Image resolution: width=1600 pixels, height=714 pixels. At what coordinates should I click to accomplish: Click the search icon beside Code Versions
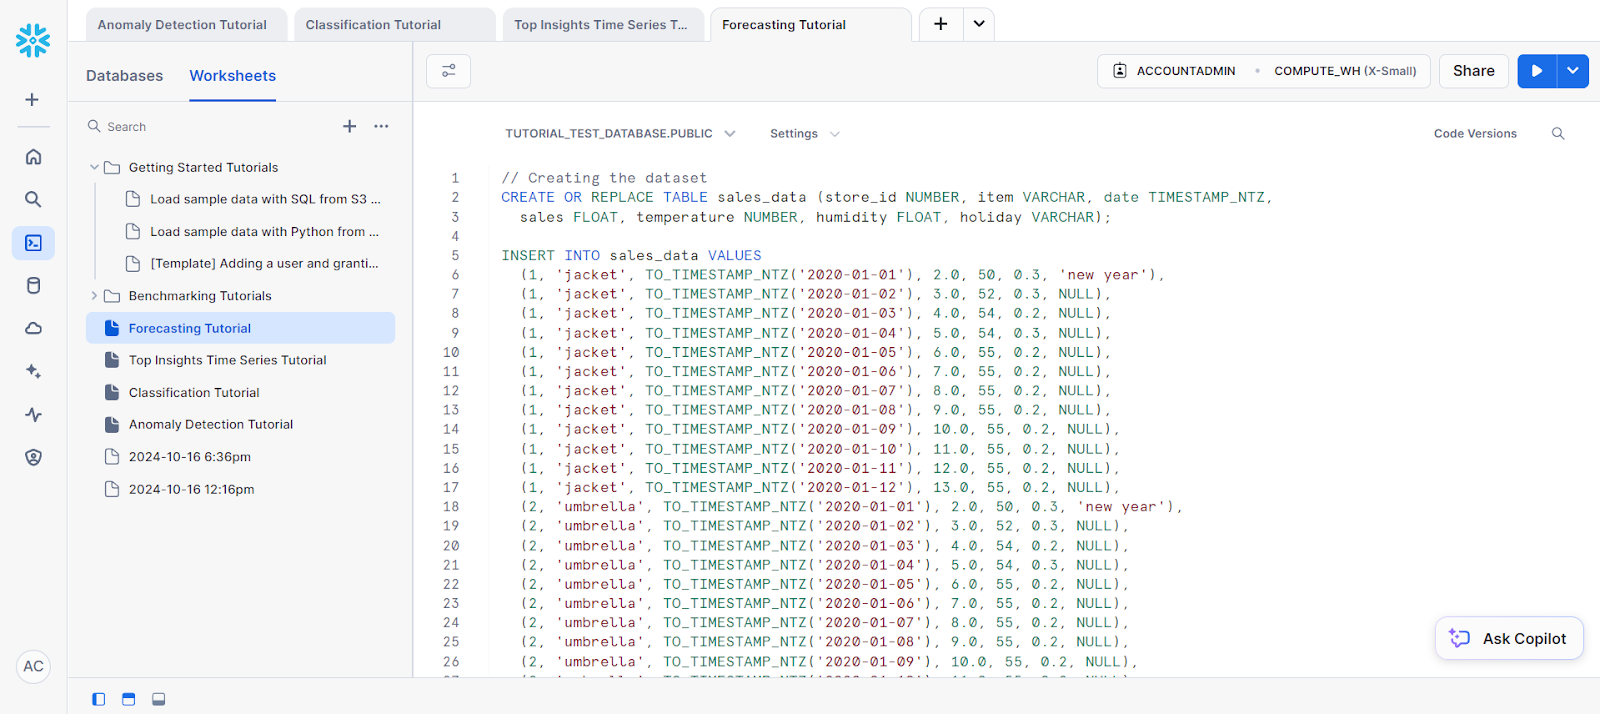pyautogui.click(x=1558, y=134)
